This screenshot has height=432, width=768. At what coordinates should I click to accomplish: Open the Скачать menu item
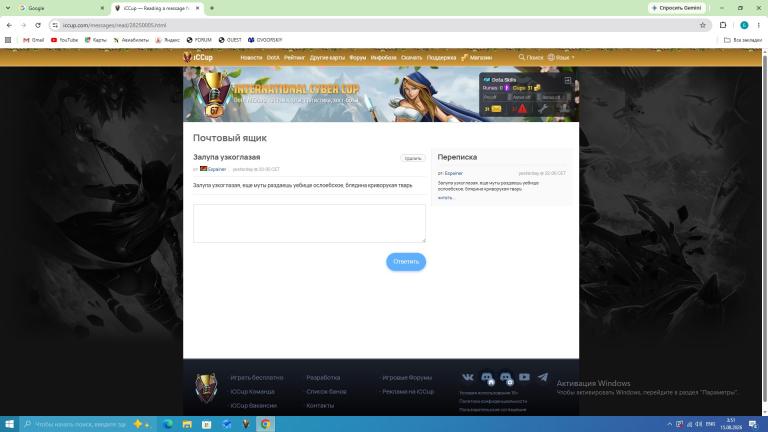click(x=411, y=58)
